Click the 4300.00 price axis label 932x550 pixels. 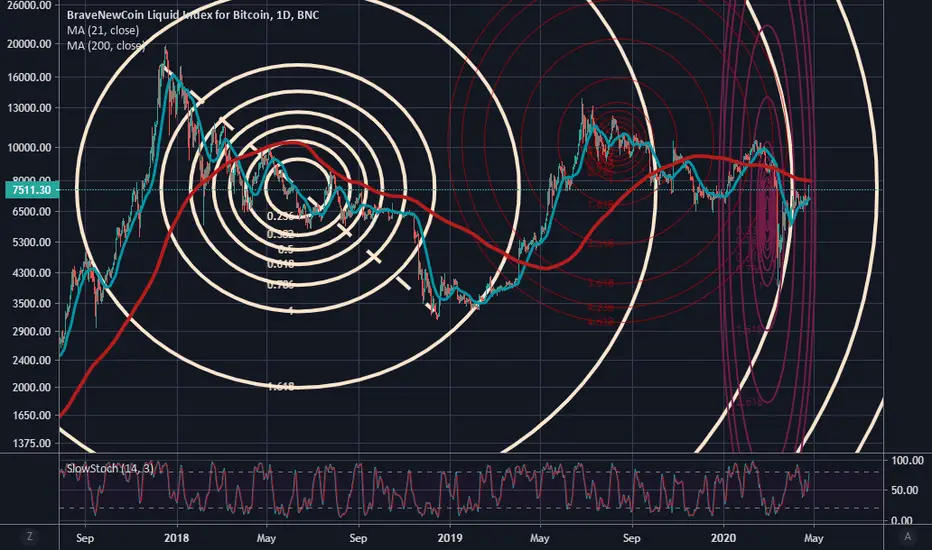(32, 274)
